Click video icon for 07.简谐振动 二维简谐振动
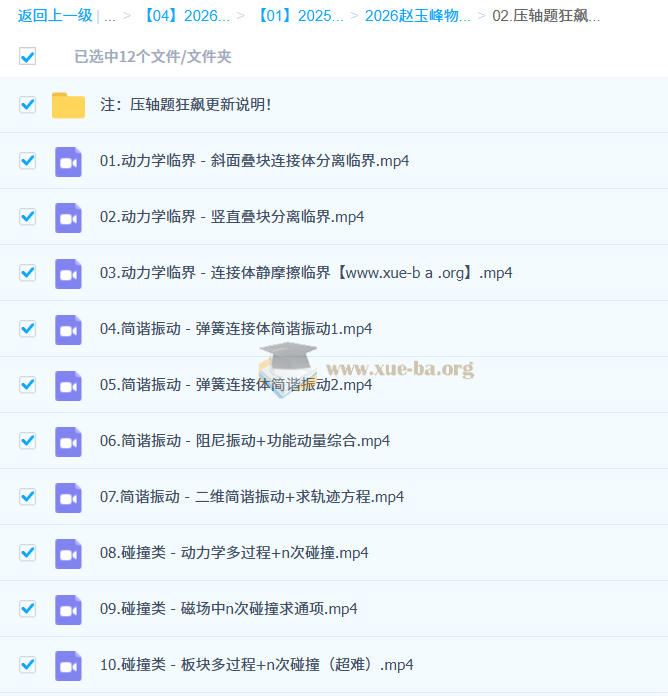The height and width of the screenshot is (696, 668). [68, 497]
